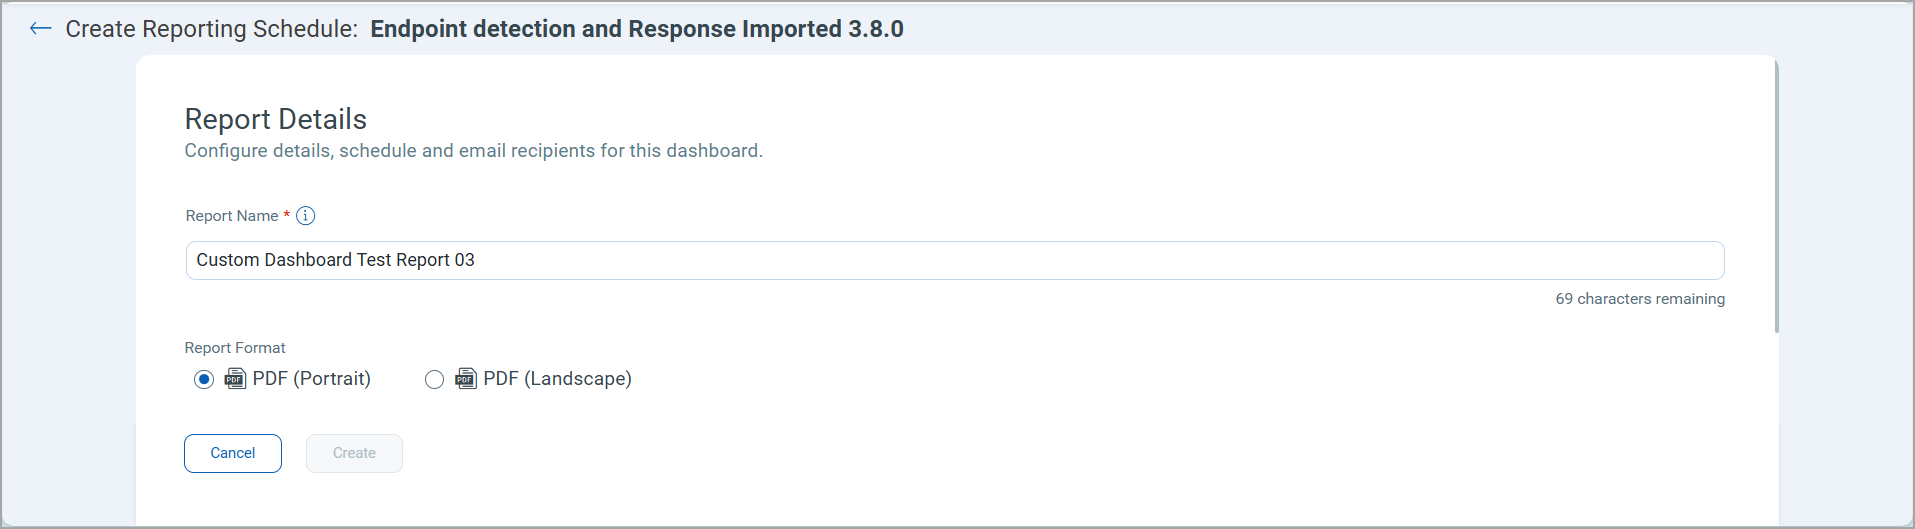
Task: Click the Report Name field label
Action: 232,216
